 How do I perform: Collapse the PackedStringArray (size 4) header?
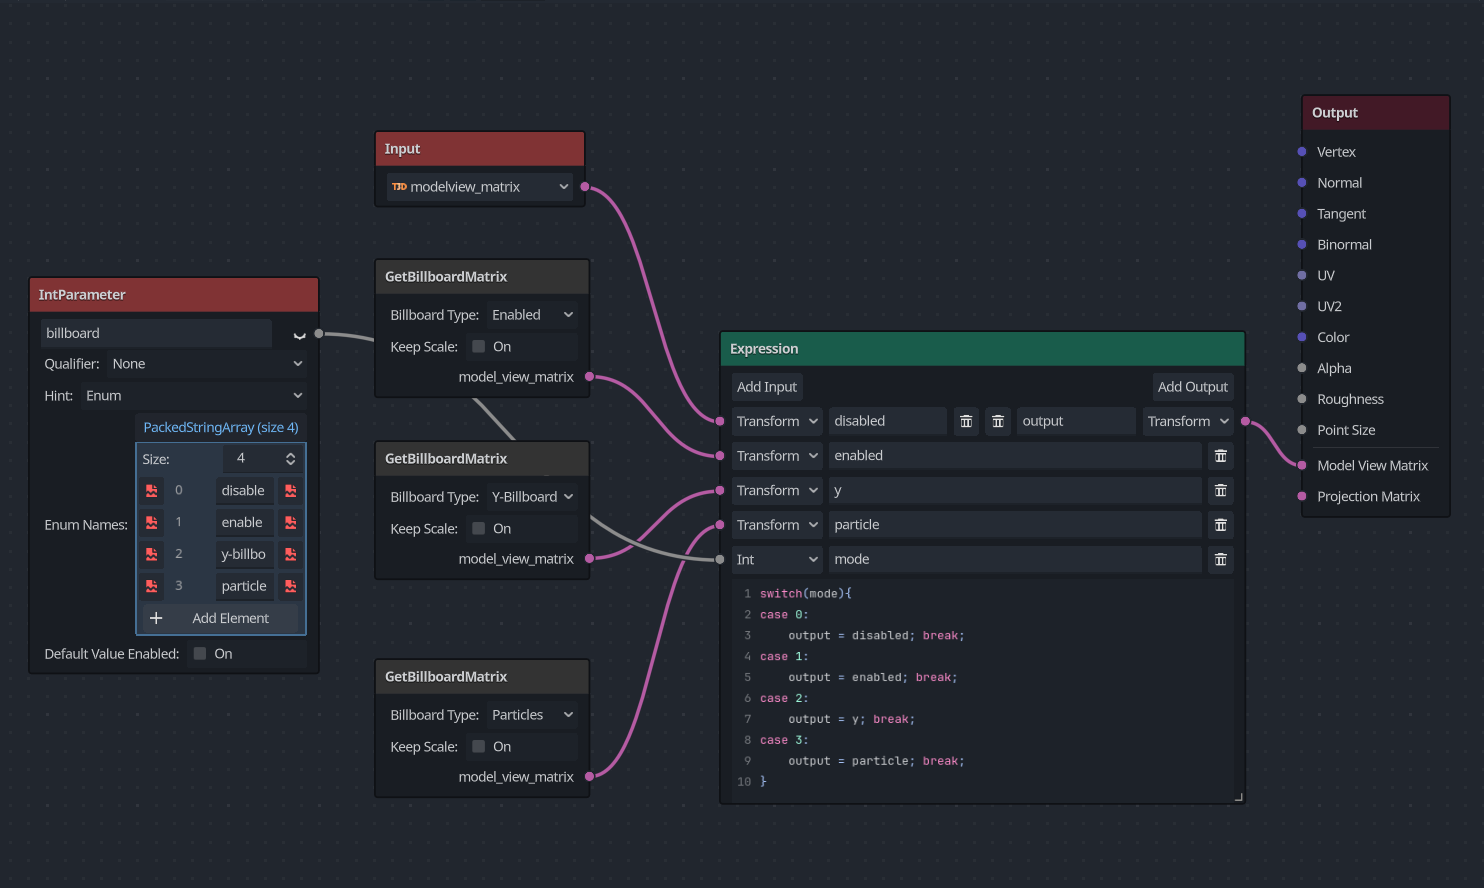pos(221,427)
